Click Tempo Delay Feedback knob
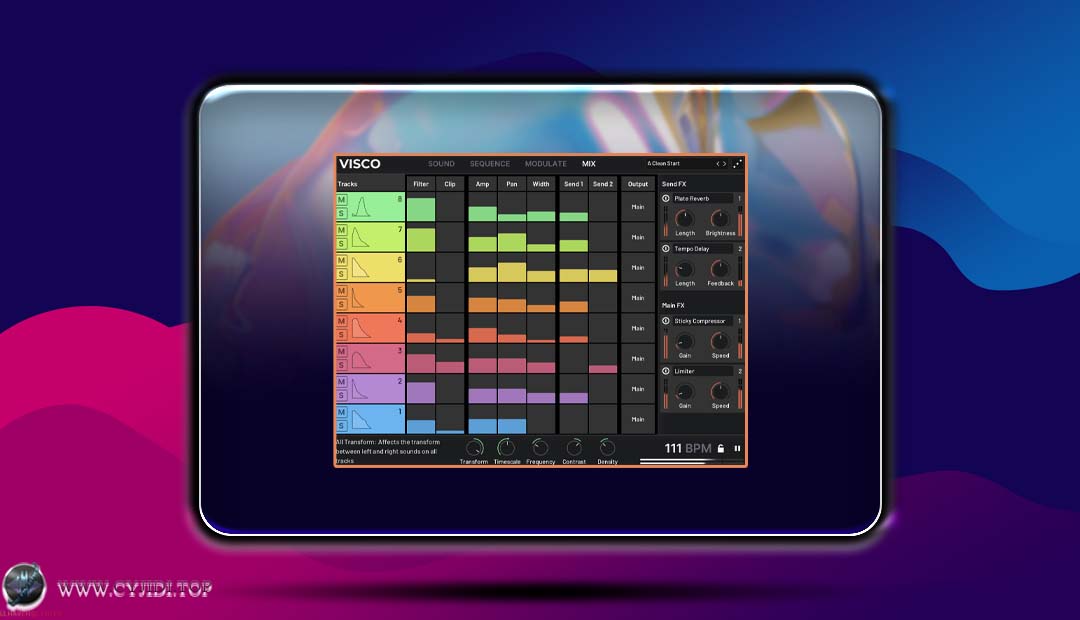Screen dimensions: 1080x620 [720, 269]
